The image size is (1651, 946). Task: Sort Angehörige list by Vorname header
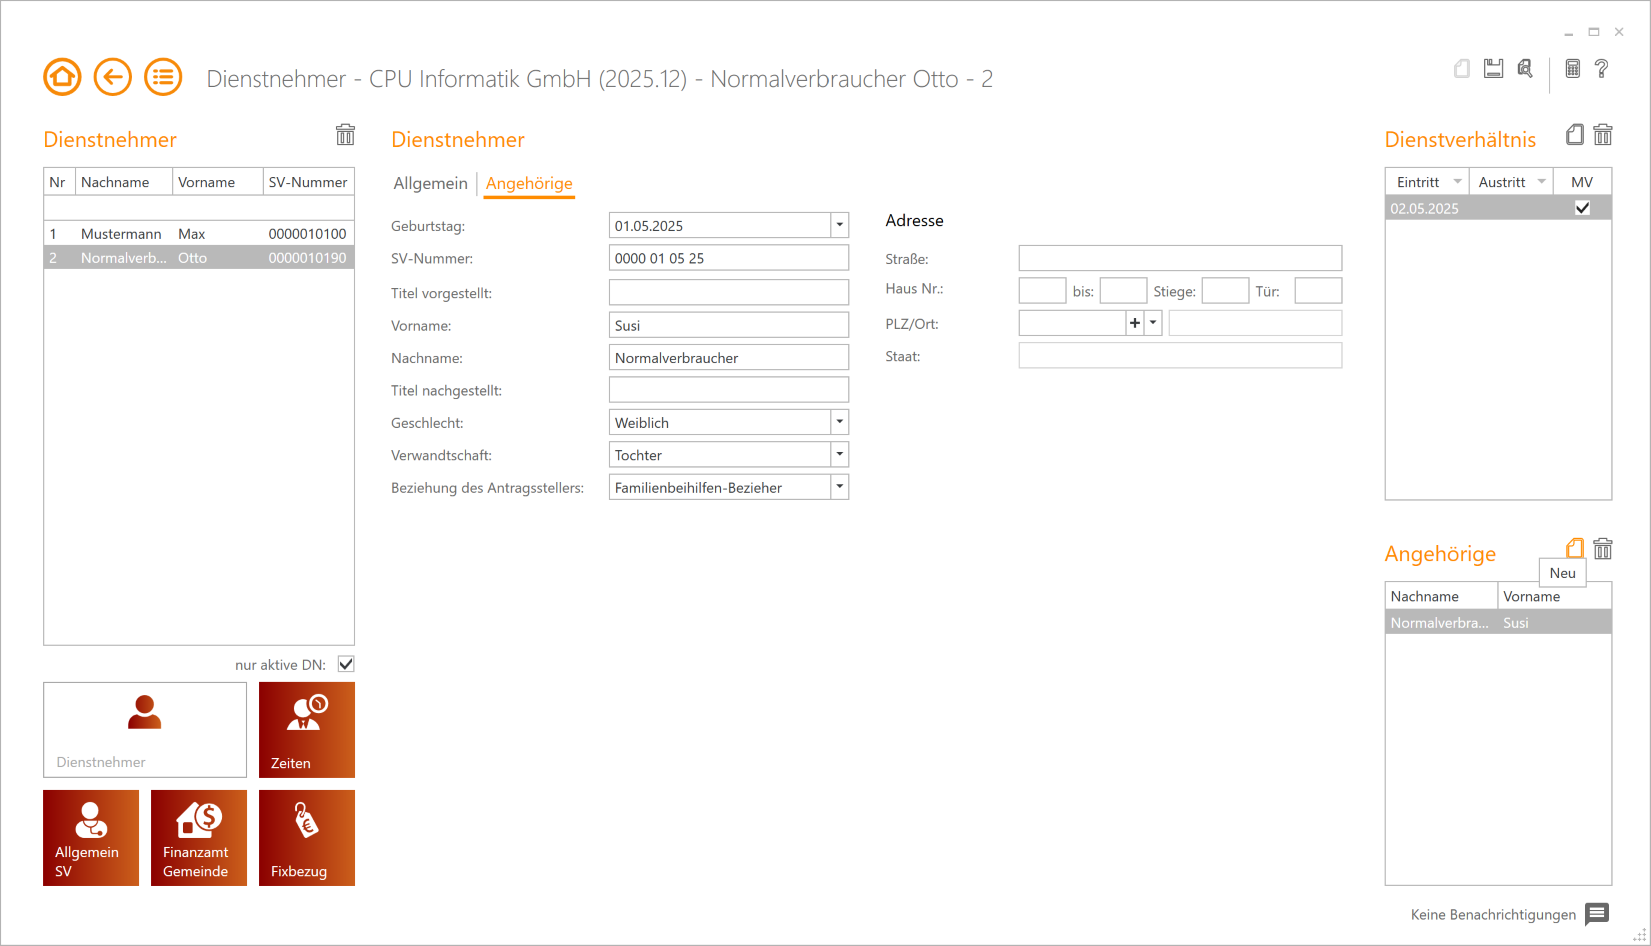click(x=1554, y=596)
